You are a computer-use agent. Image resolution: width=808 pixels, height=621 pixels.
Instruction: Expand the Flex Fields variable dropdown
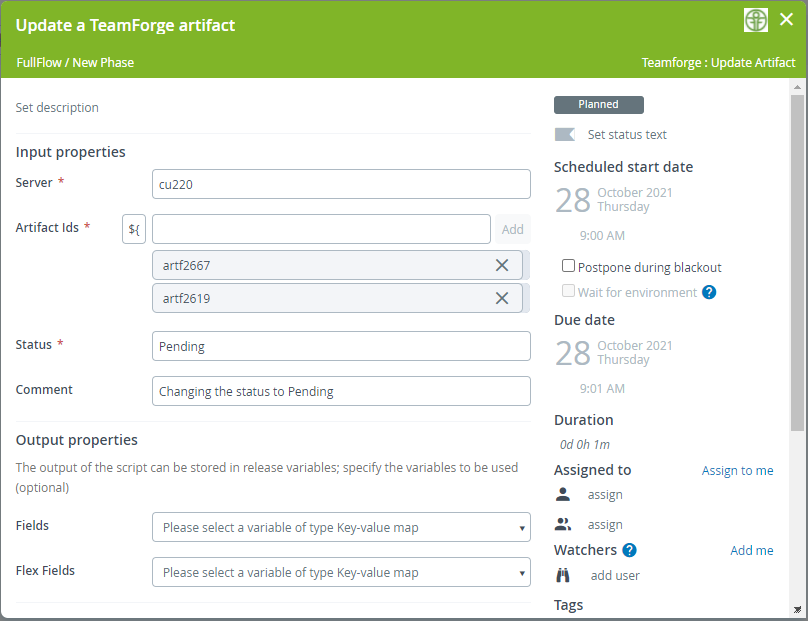coord(341,572)
